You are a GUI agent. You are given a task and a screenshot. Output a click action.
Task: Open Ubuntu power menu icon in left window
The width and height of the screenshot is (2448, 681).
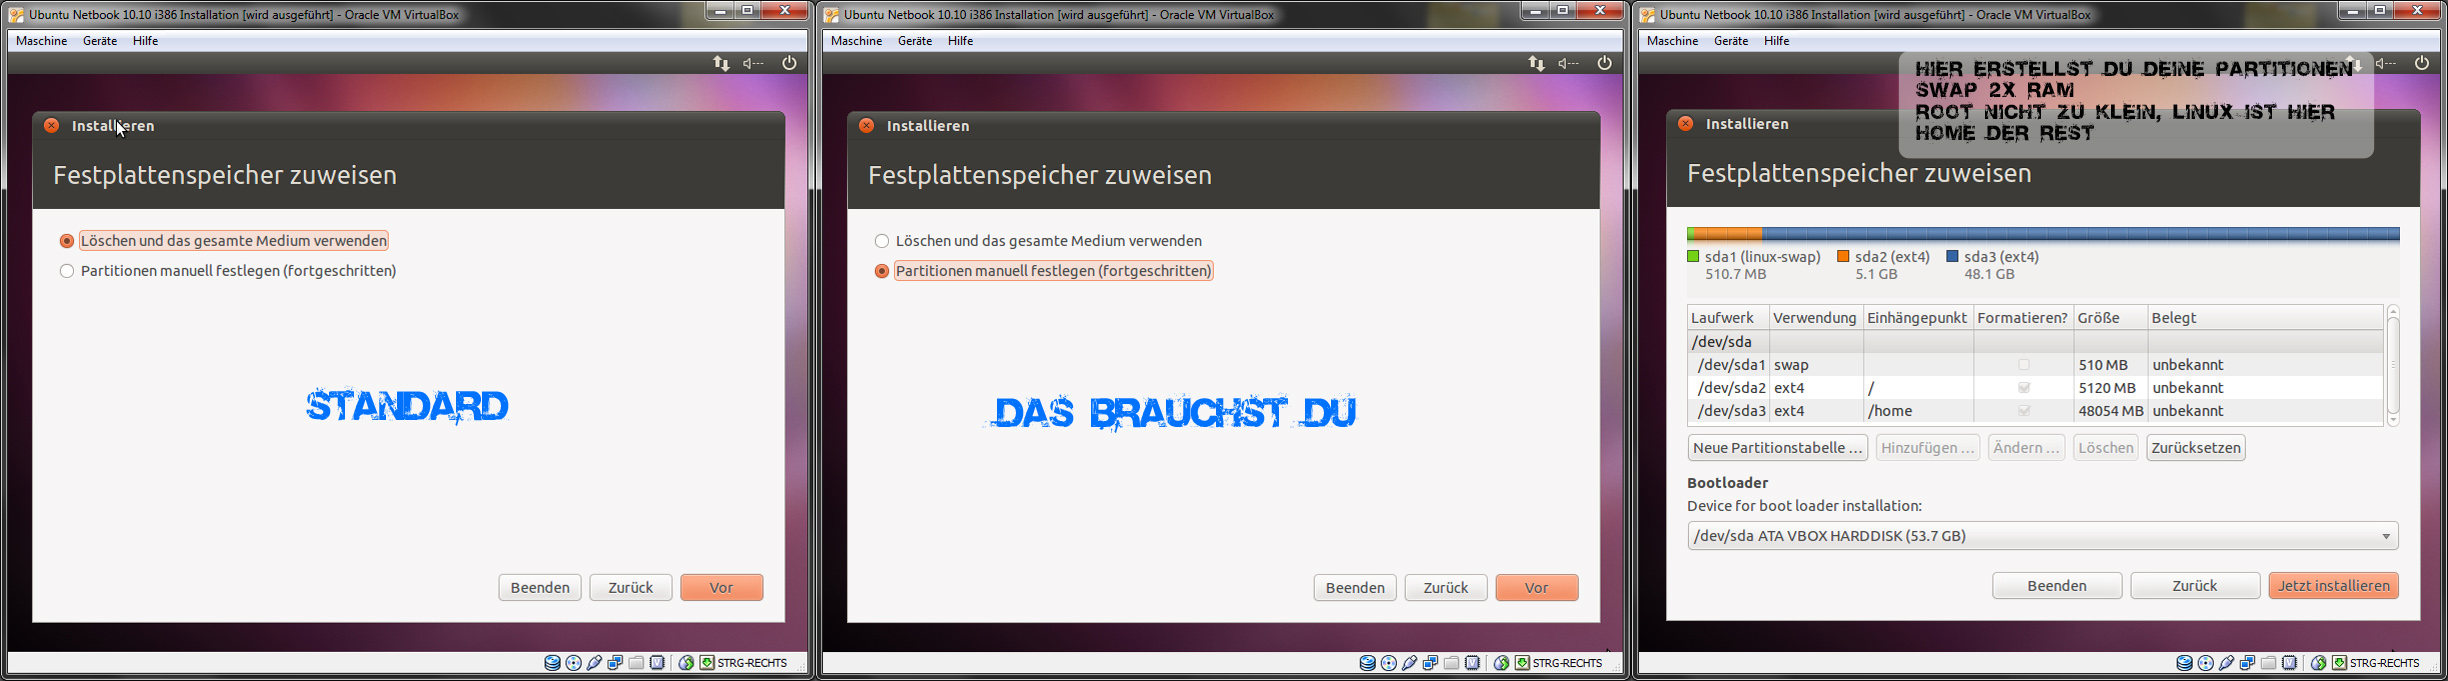[789, 63]
